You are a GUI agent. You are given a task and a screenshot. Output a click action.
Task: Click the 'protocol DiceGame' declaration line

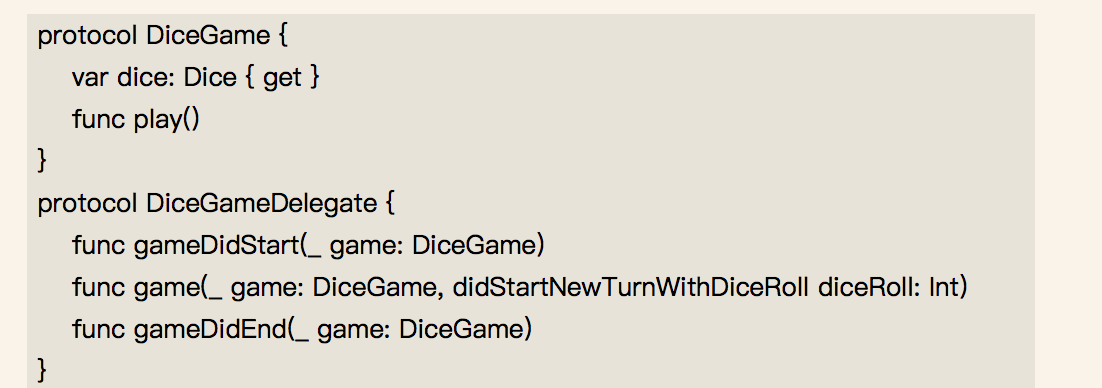[162, 35]
